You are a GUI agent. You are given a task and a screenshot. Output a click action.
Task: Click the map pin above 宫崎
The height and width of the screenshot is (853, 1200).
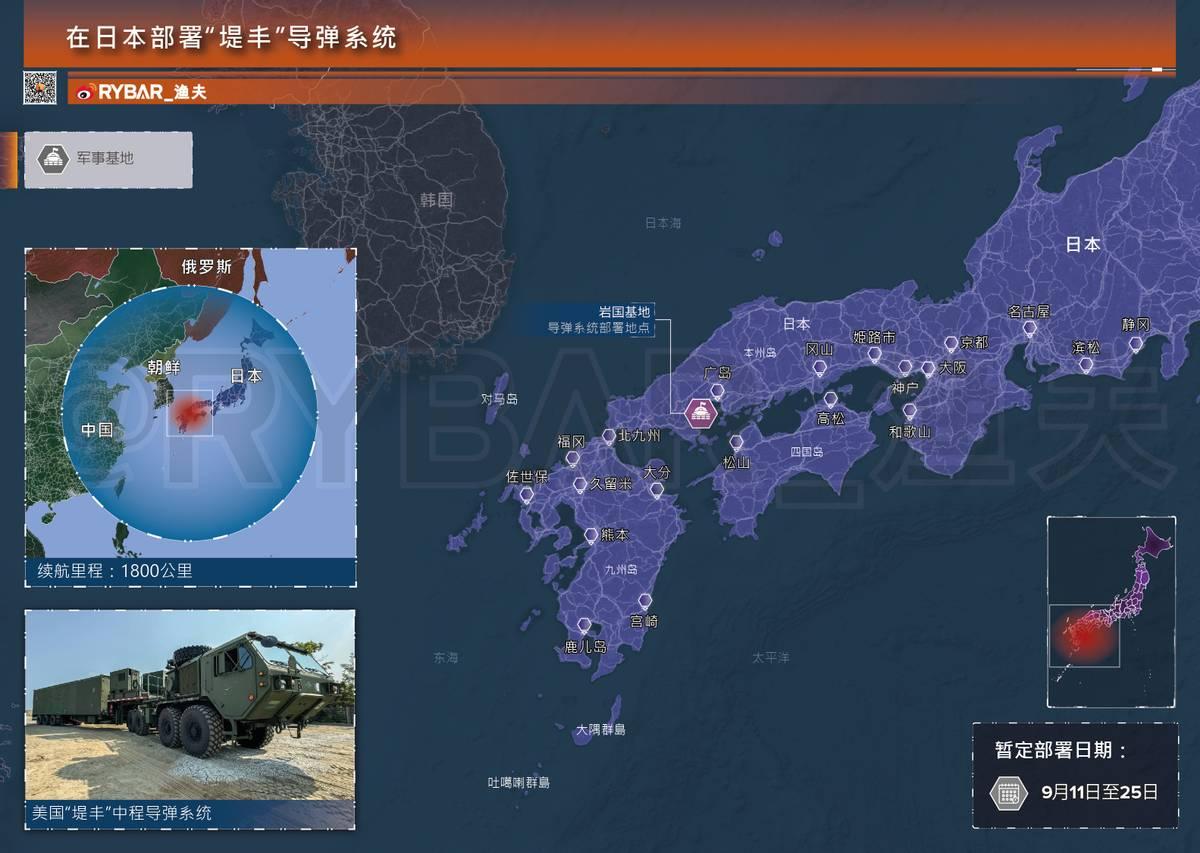(644, 601)
